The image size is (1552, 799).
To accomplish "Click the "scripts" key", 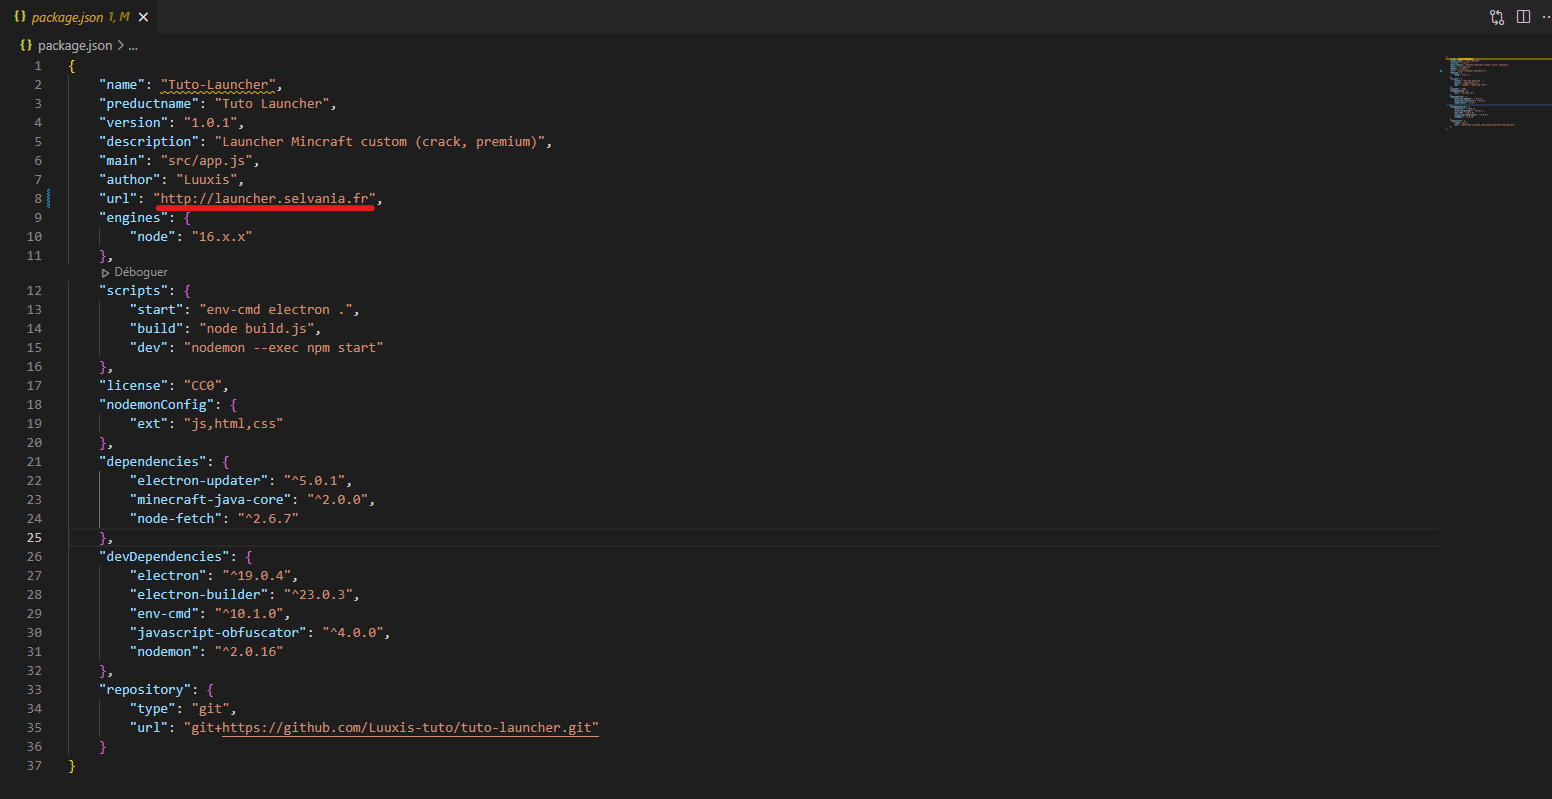I will (x=134, y=291).
